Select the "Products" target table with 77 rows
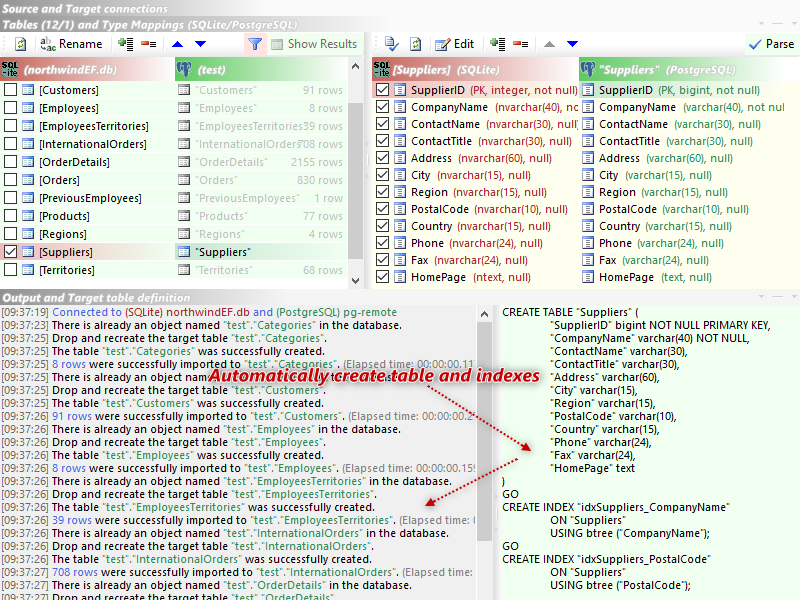 click(x=261, y=216)
